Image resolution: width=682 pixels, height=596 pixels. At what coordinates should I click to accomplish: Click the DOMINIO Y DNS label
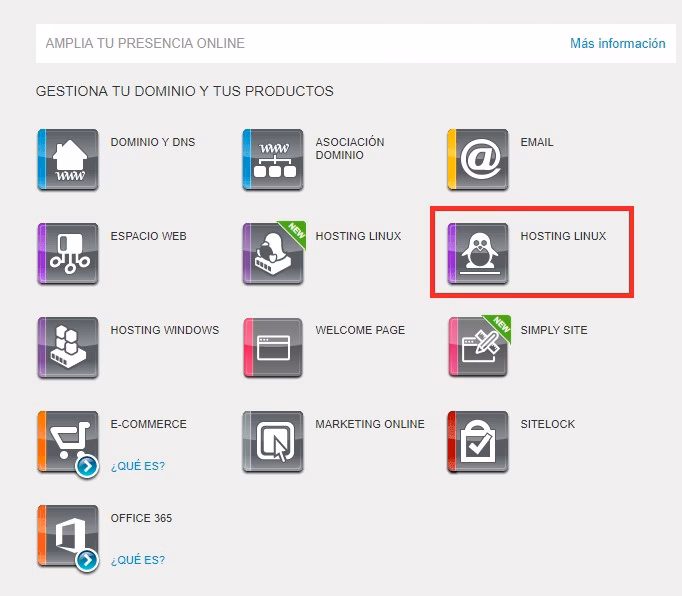[153, 142]
